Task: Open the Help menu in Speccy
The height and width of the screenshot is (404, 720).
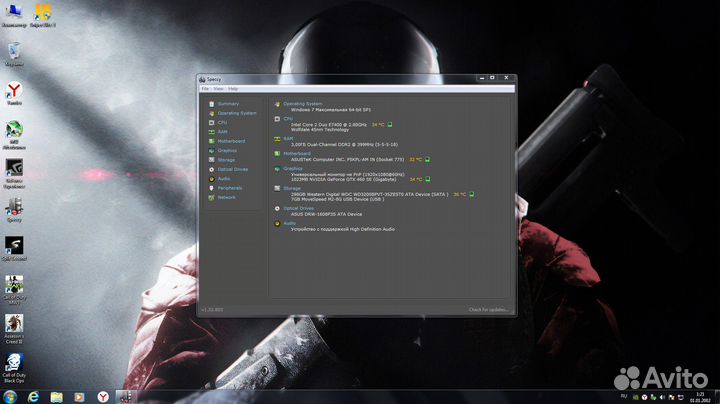Action: (233, 89)
